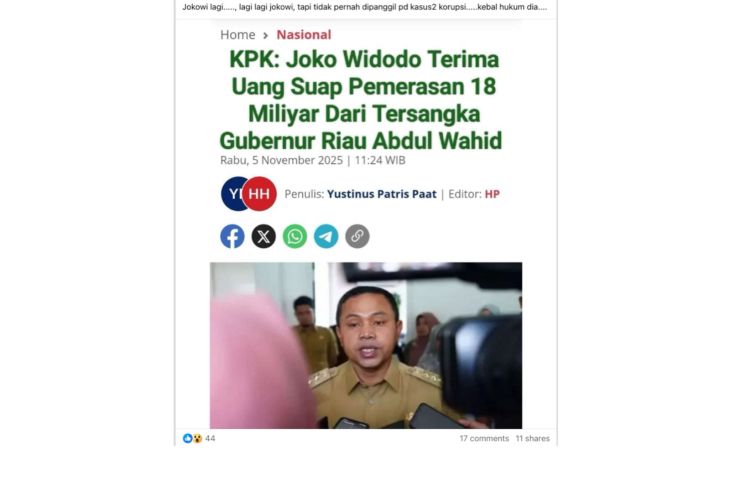Screen dimensions: 730x487
Task: Open author Yustinus Patris Paat profile
Action: pyautogui.click(x=381, y=194)
